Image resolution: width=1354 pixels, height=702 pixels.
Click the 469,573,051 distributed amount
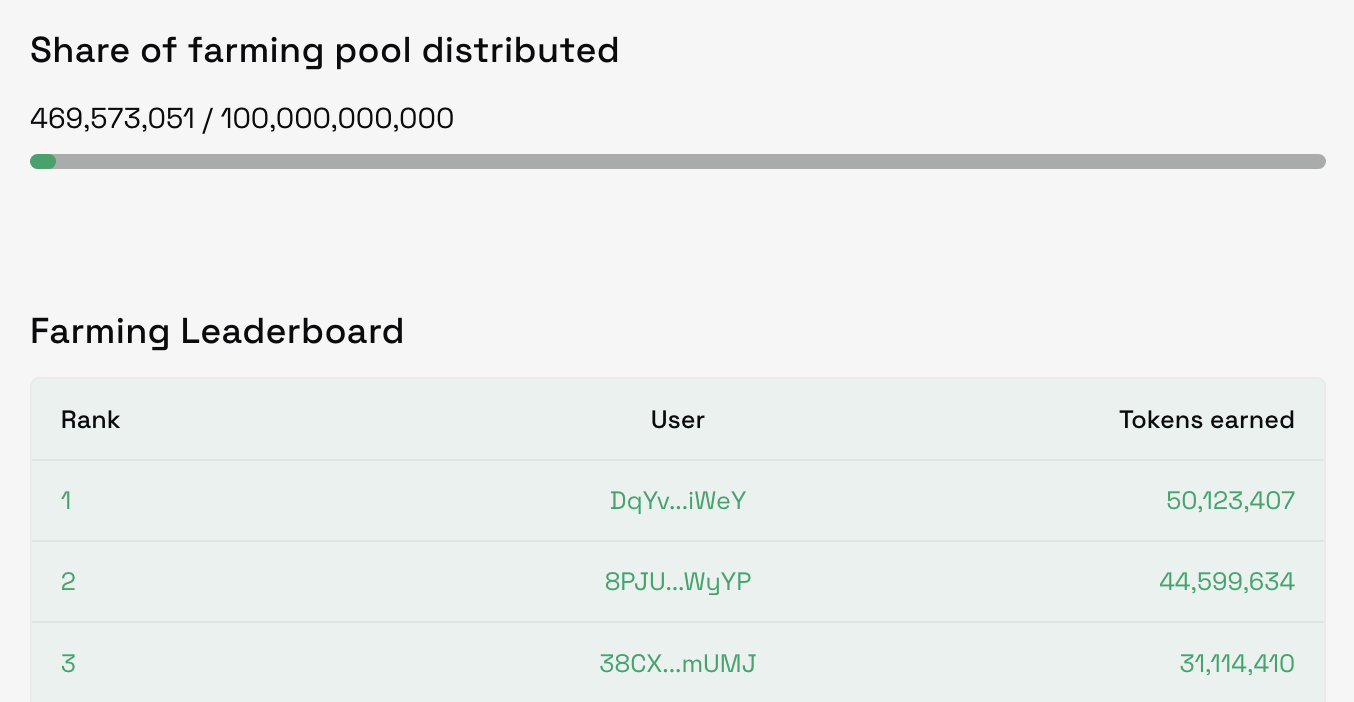pos(112,119)
